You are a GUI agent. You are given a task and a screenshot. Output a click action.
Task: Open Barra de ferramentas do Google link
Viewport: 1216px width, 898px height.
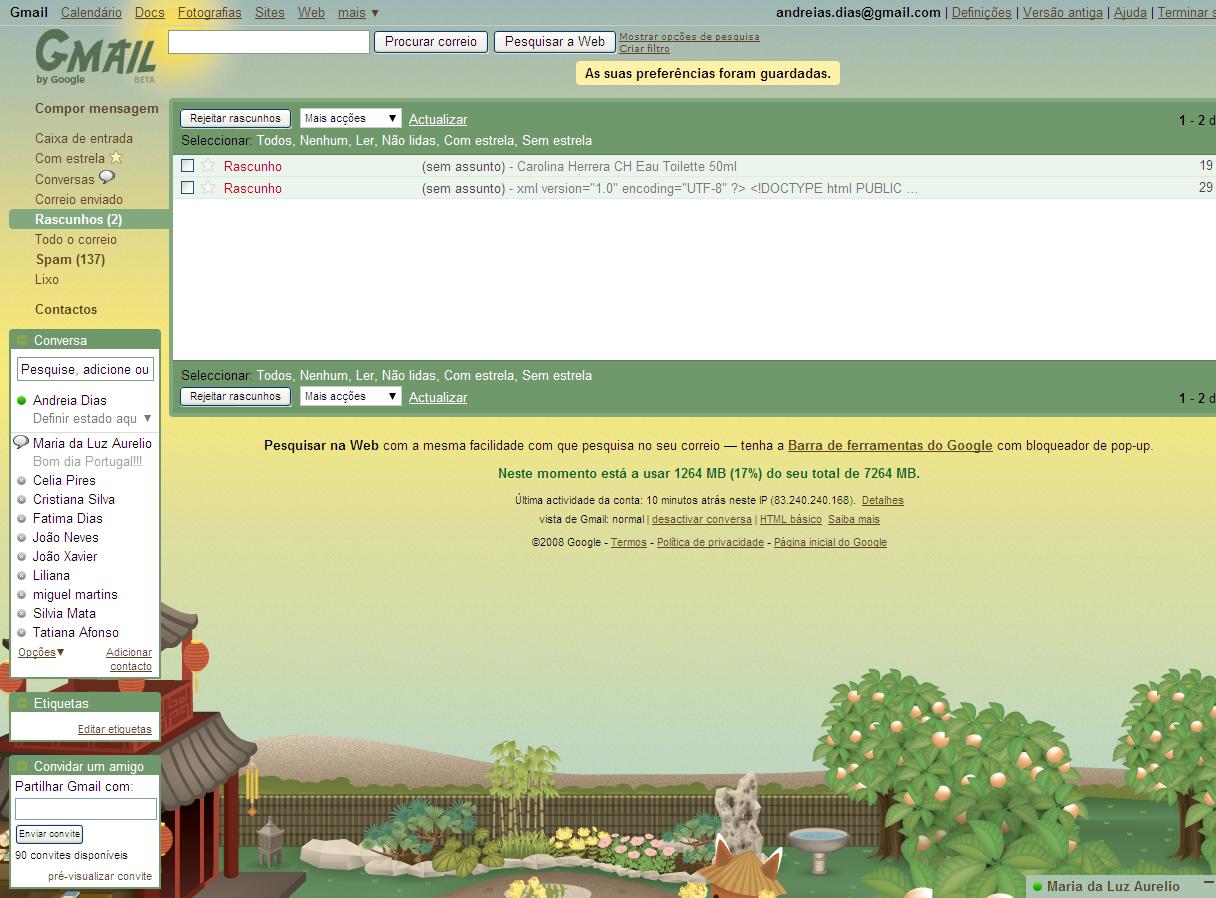890,445
